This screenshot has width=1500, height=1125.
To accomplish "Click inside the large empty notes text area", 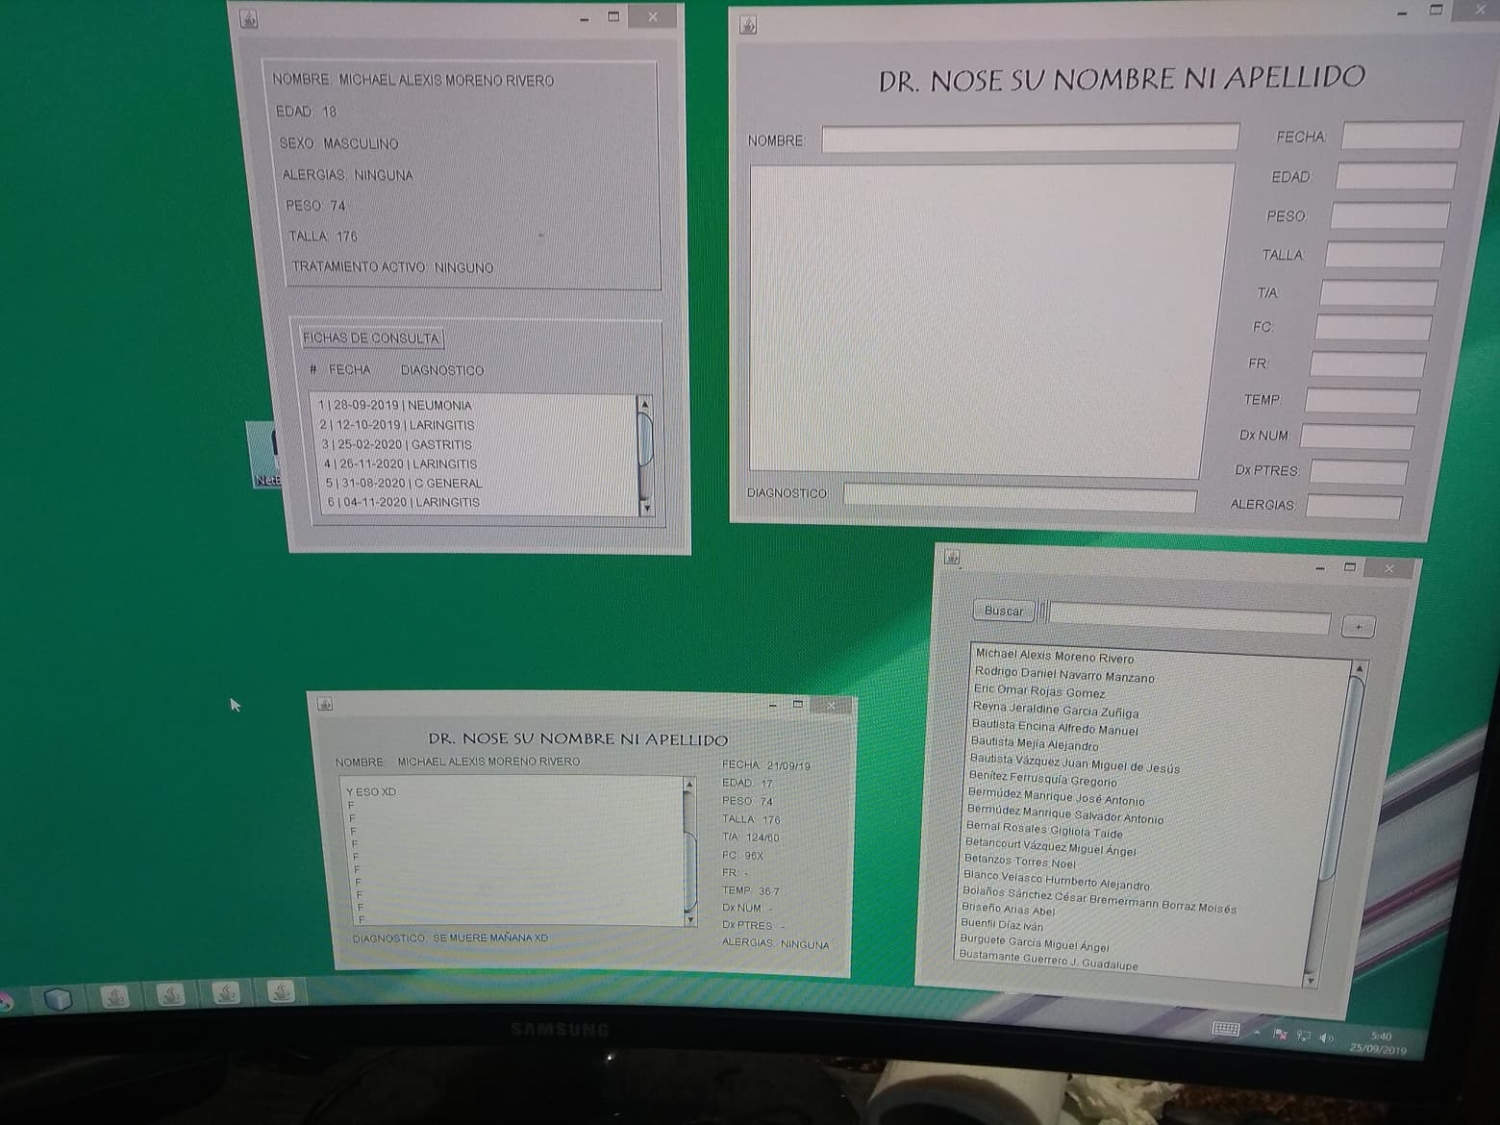I will pos(992,318).
